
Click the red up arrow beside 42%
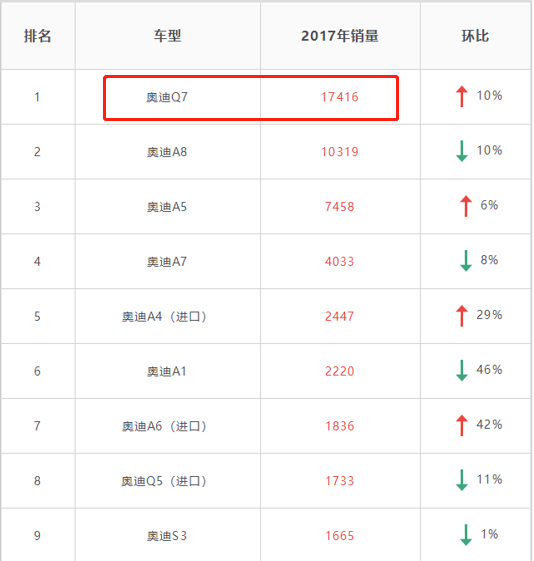(462, 425)
